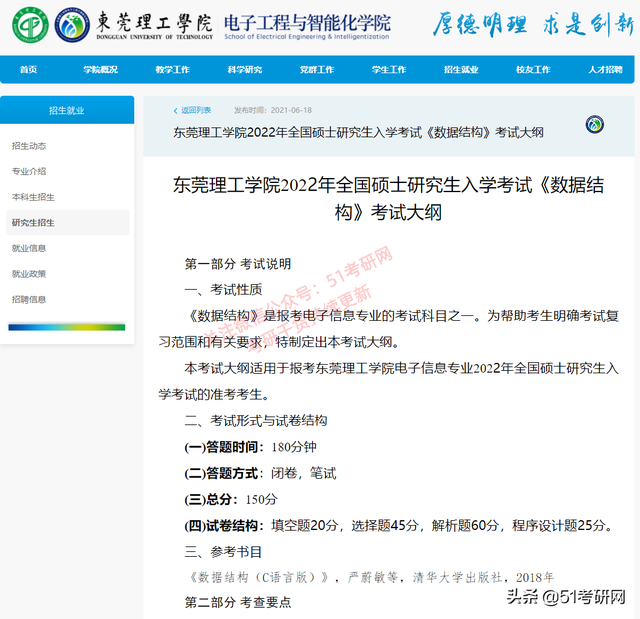Select 招生动态 in the sidebar
Image resolution: width=640 pixels, height=619 pixels.
pos(29,146)
